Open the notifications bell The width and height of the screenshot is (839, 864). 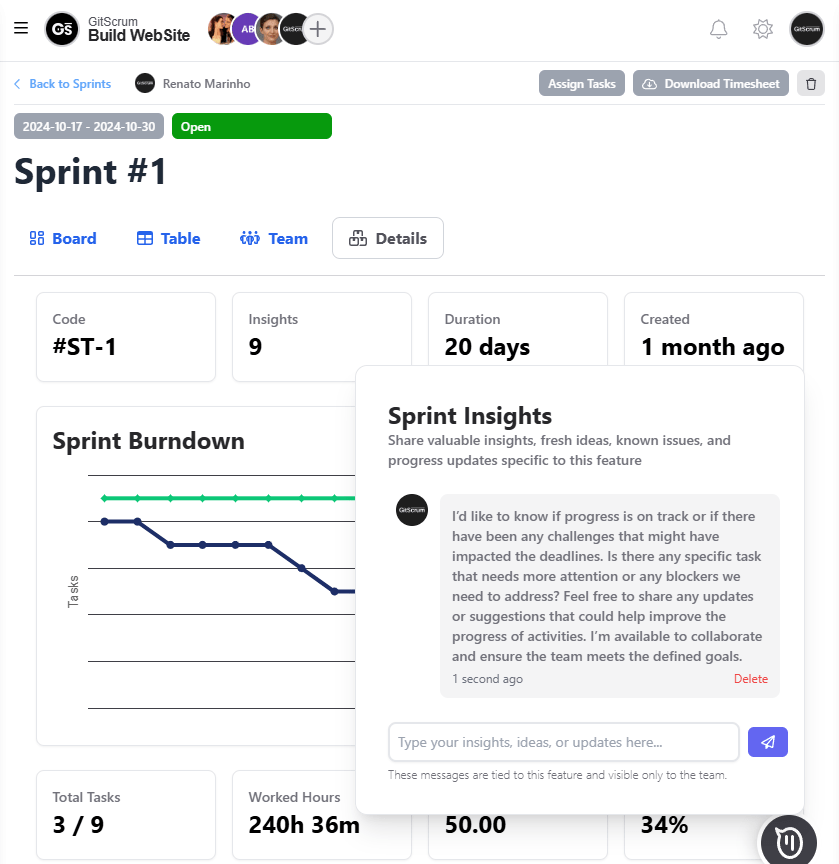tap(718, 29)
